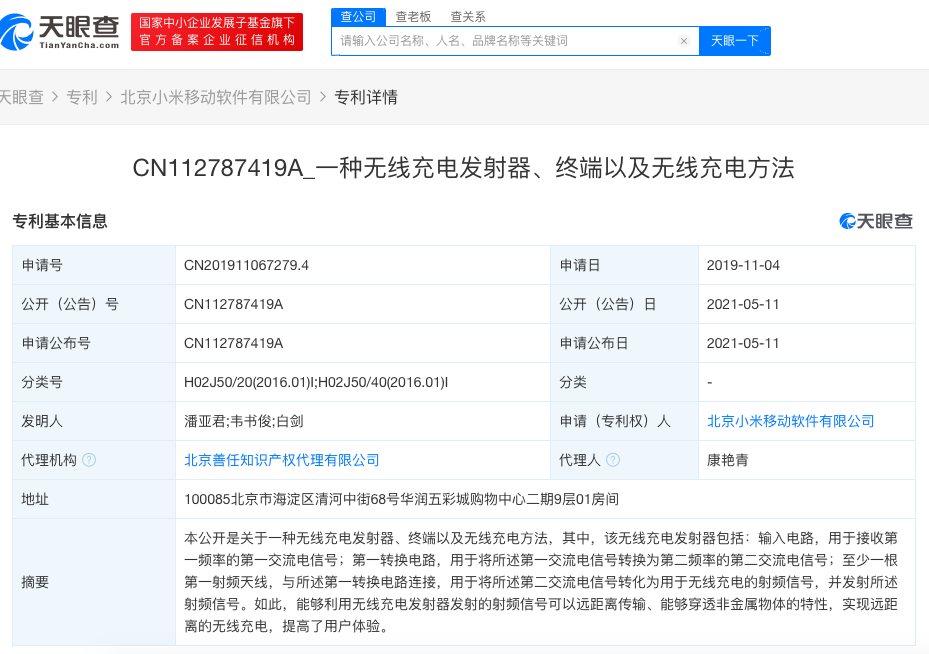Click the 摘要 label cell

pos(94,582)
